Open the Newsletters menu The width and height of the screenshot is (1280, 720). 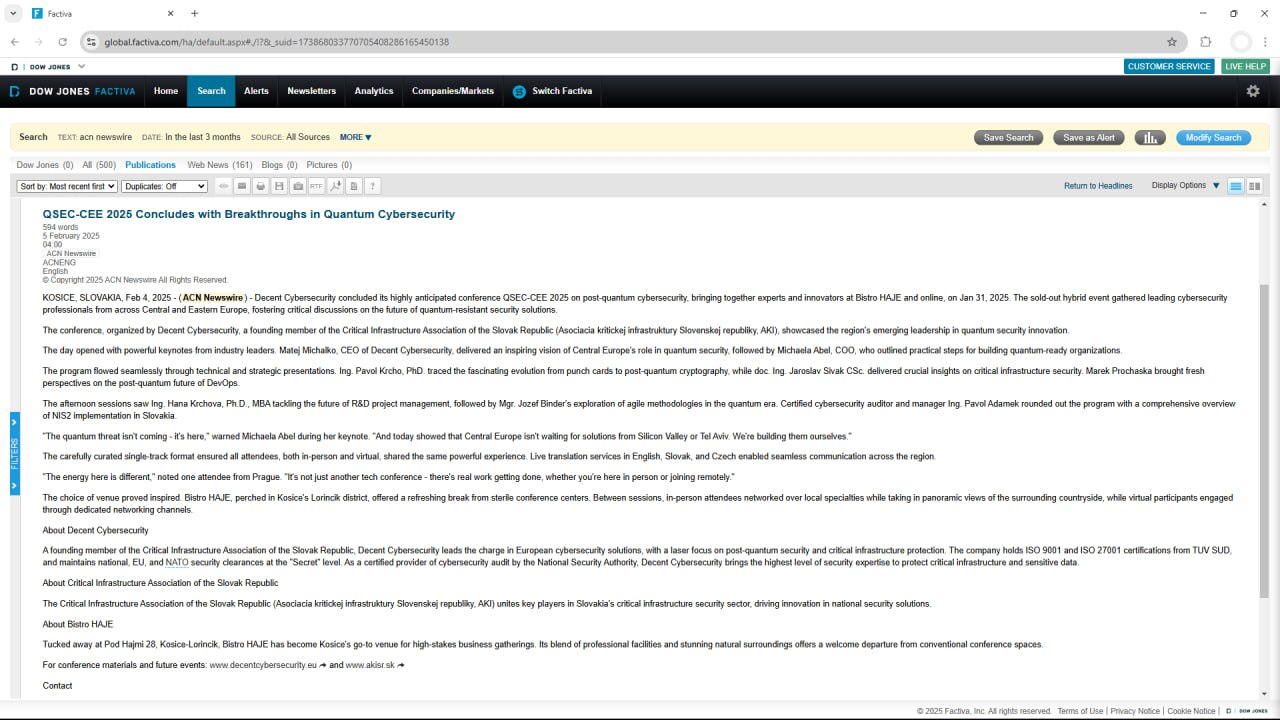point(312,91)
